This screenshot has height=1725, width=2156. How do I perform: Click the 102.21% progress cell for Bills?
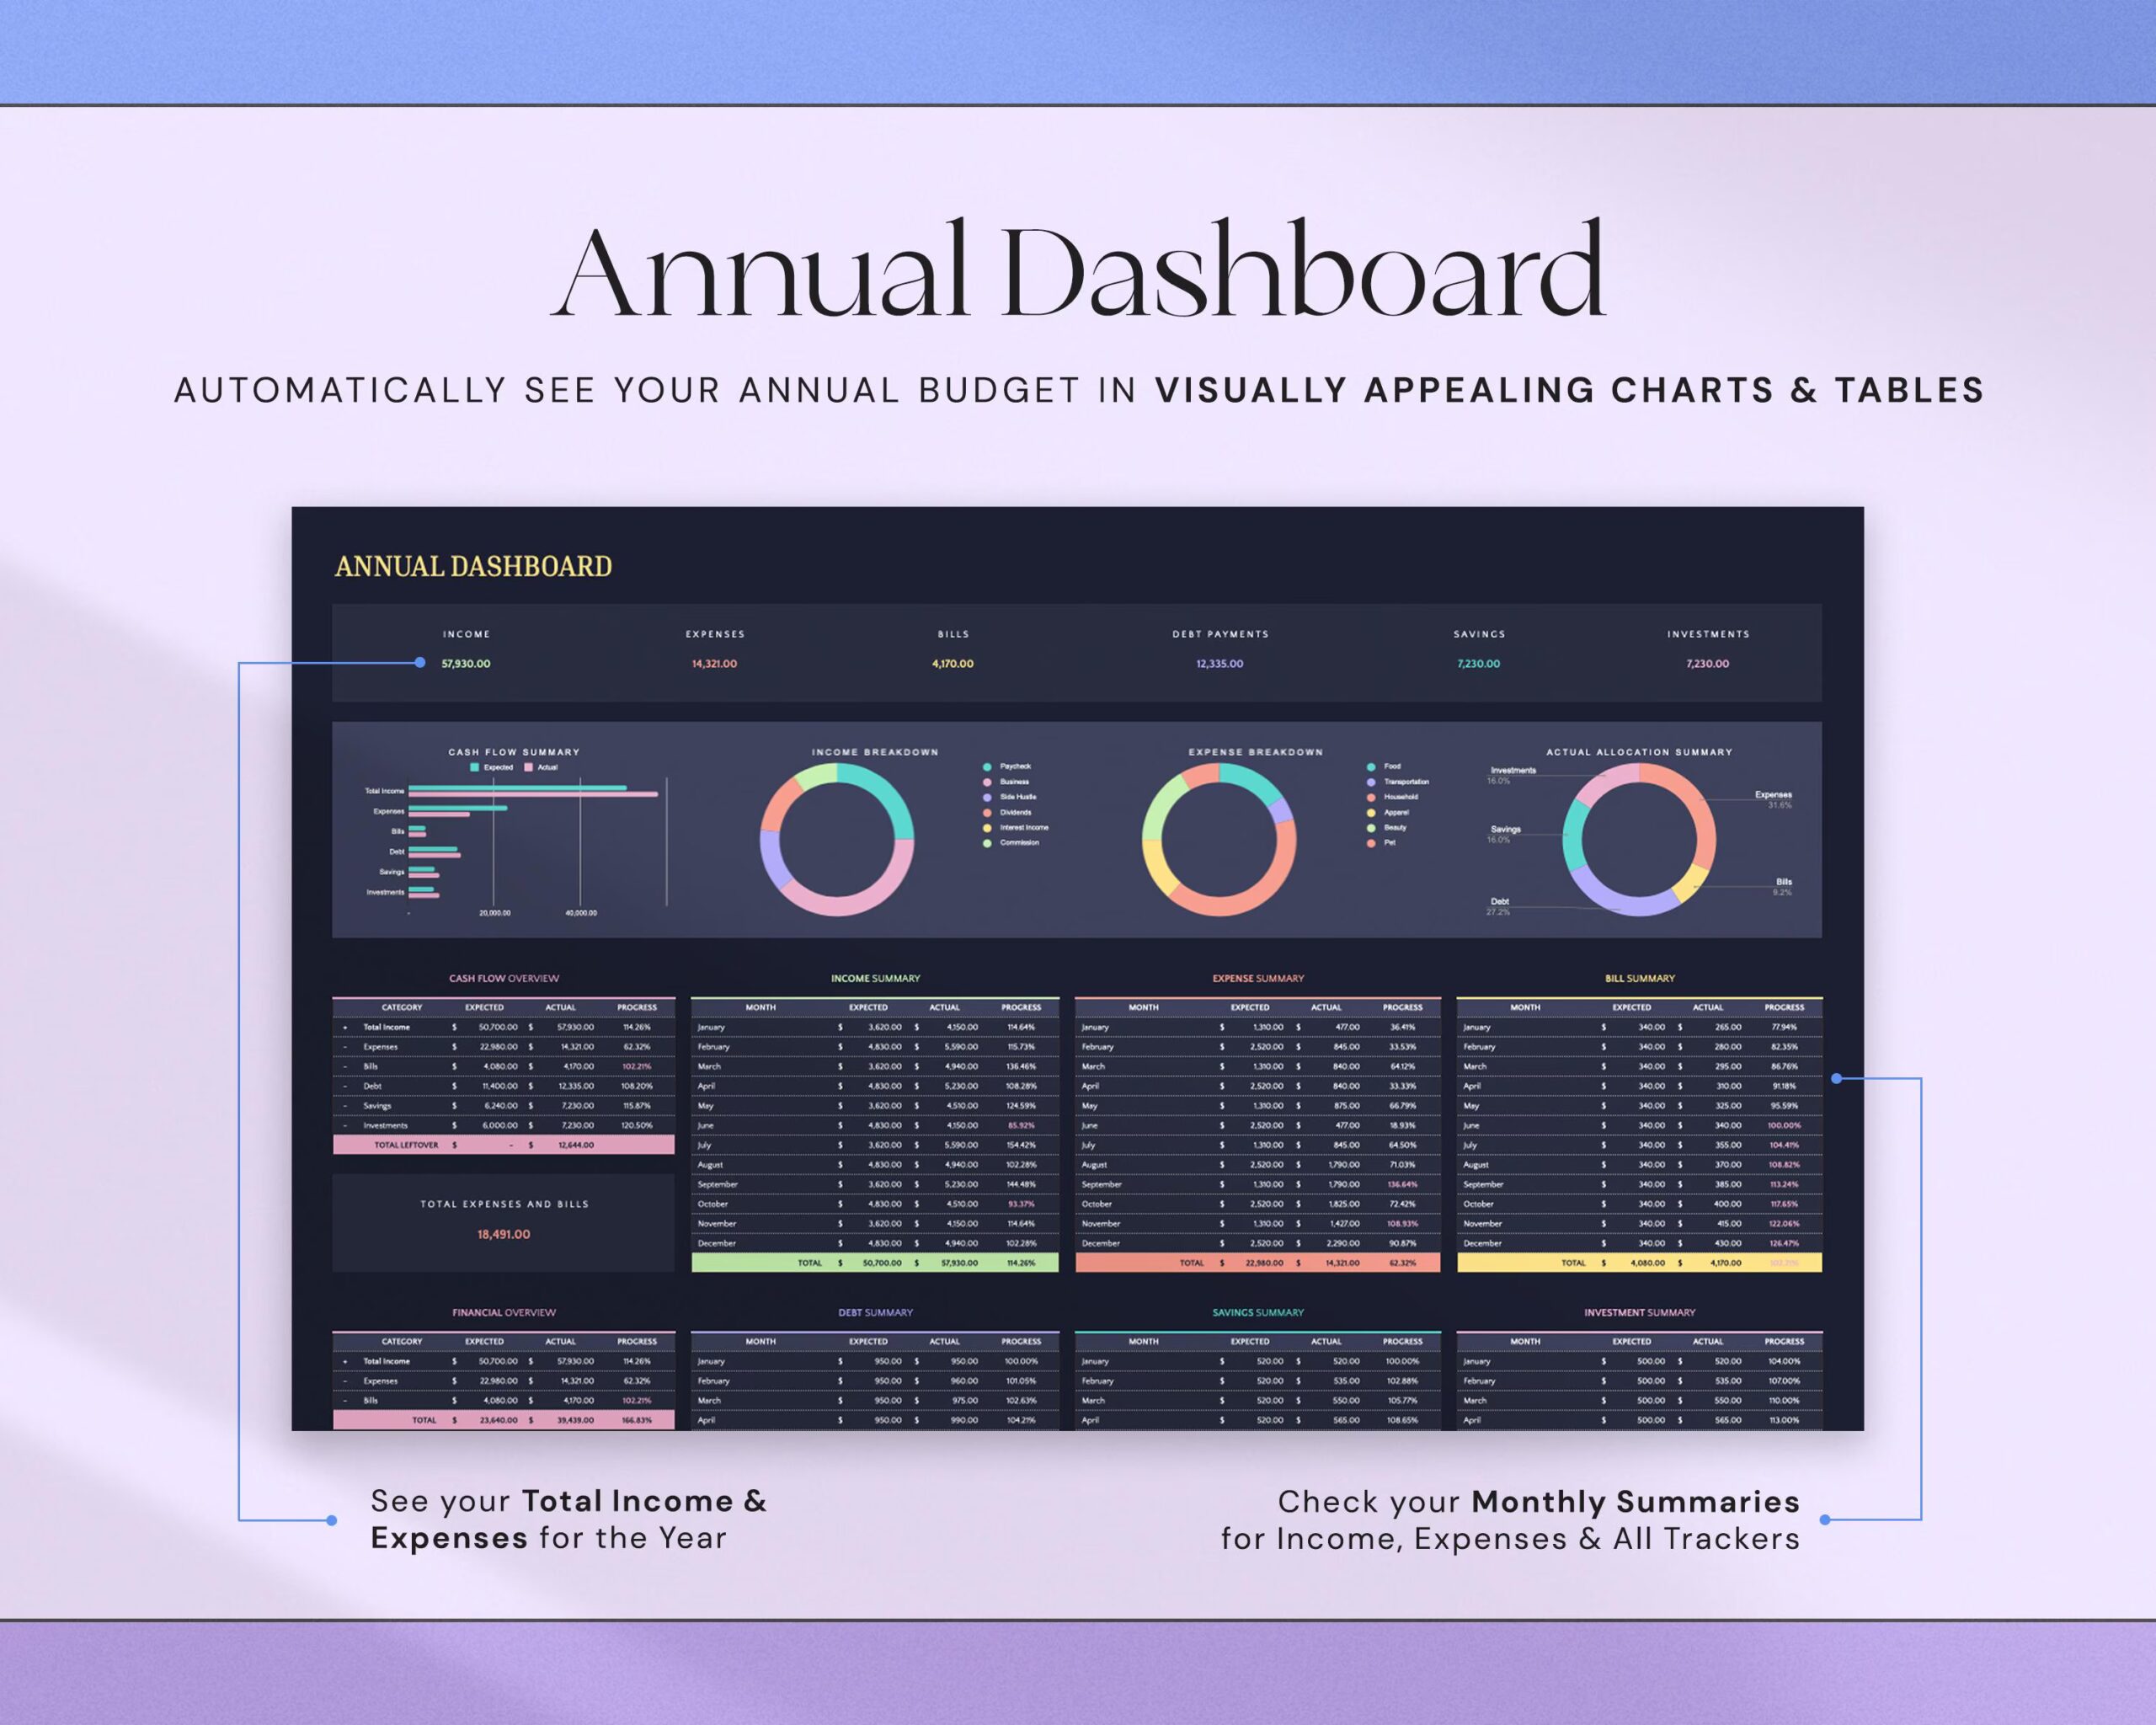[637, 1067]
